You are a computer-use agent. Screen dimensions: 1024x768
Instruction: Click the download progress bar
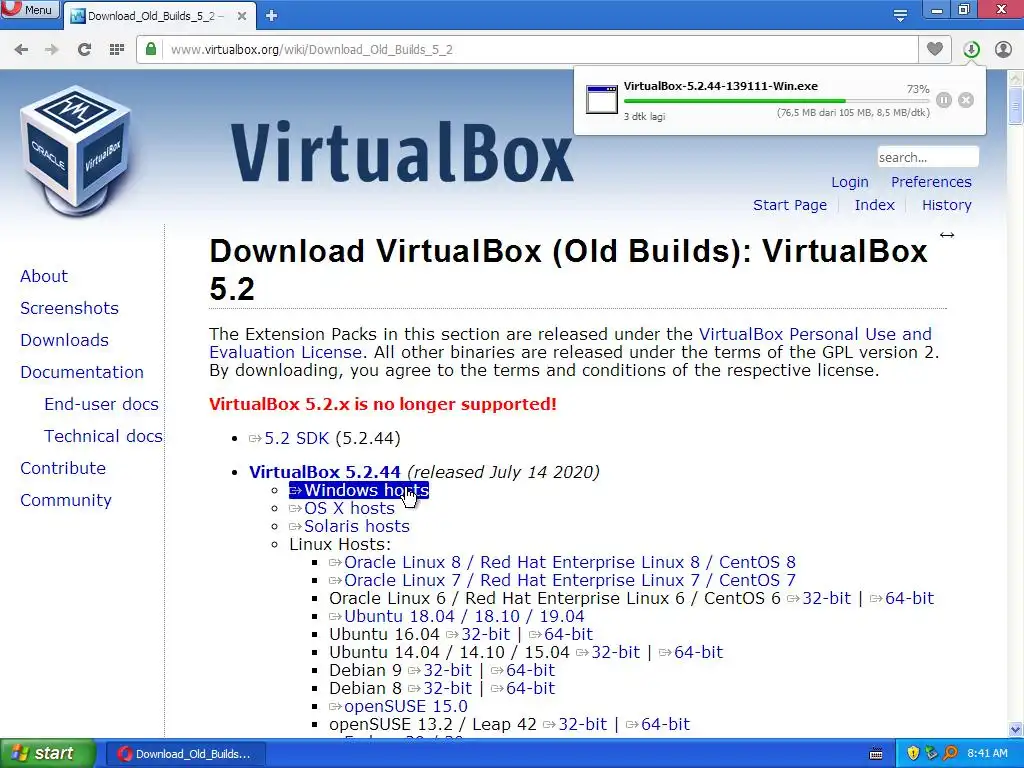[776, 101]
